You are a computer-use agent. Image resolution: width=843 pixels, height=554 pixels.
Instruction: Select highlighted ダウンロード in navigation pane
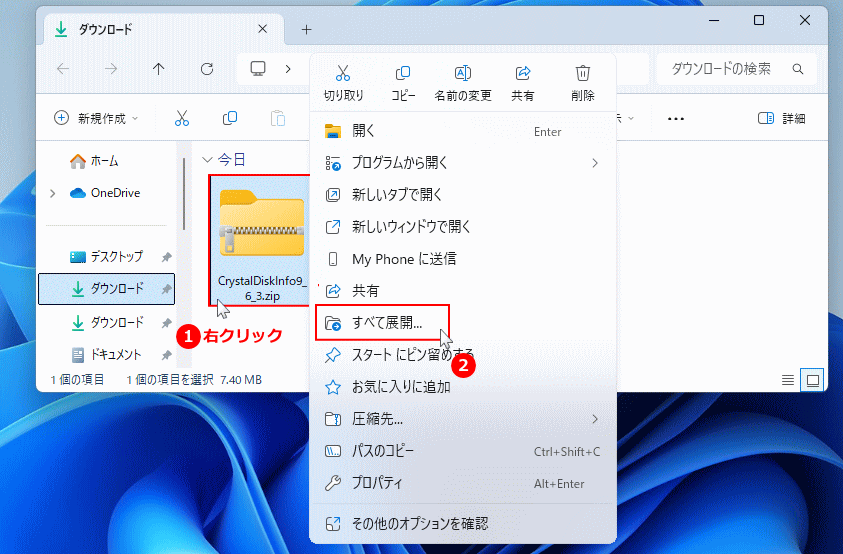pyautogui.click(x=106, y=289)
